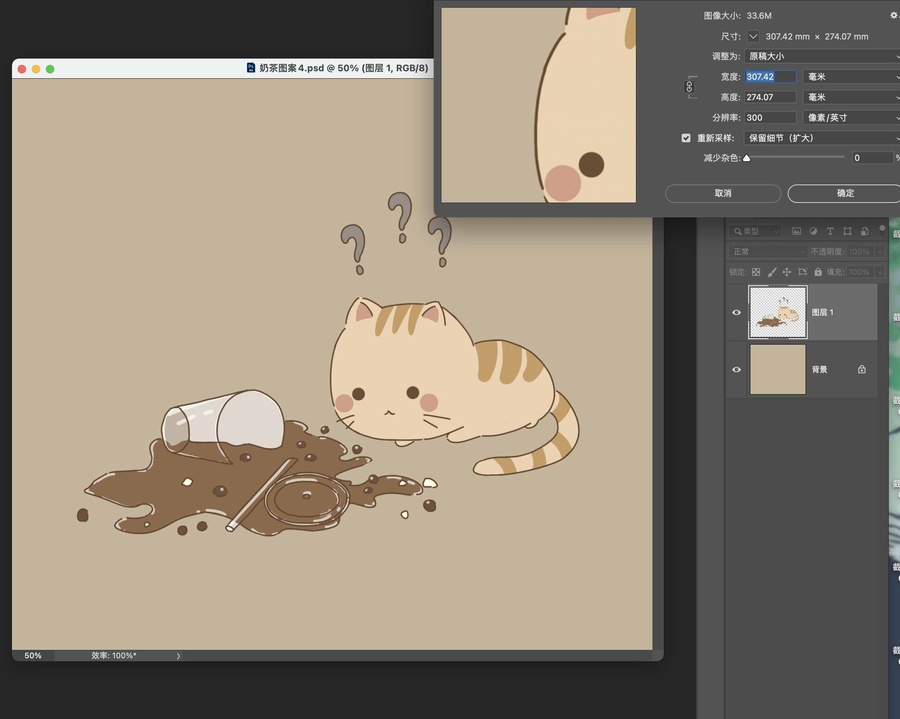Filter layers by pixel layers icon
Screen dimensions: 900x719
tap(796, 231)
